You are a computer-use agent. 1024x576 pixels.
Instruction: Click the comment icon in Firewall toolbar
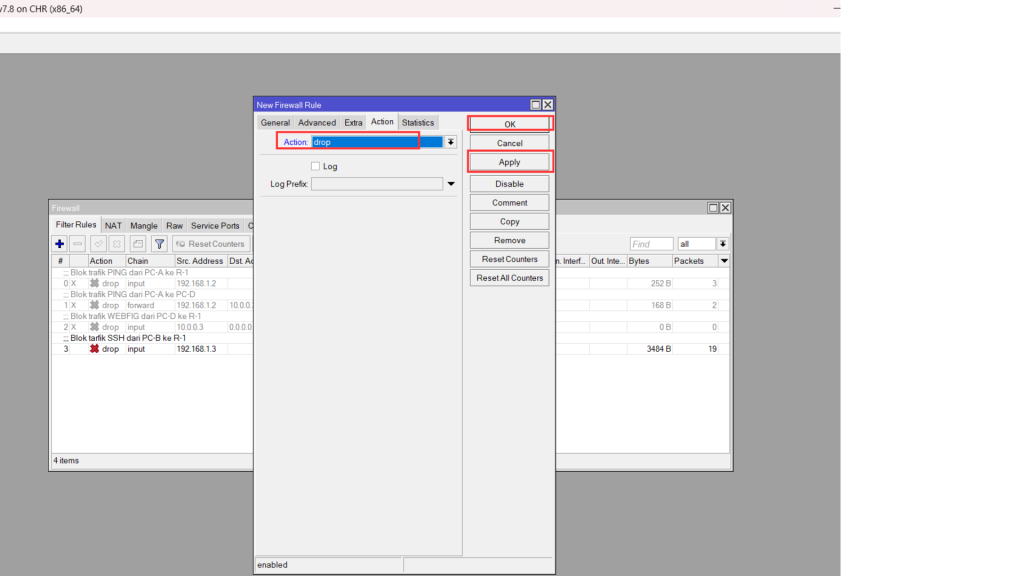pyautogui.click(x=138, y=244)
